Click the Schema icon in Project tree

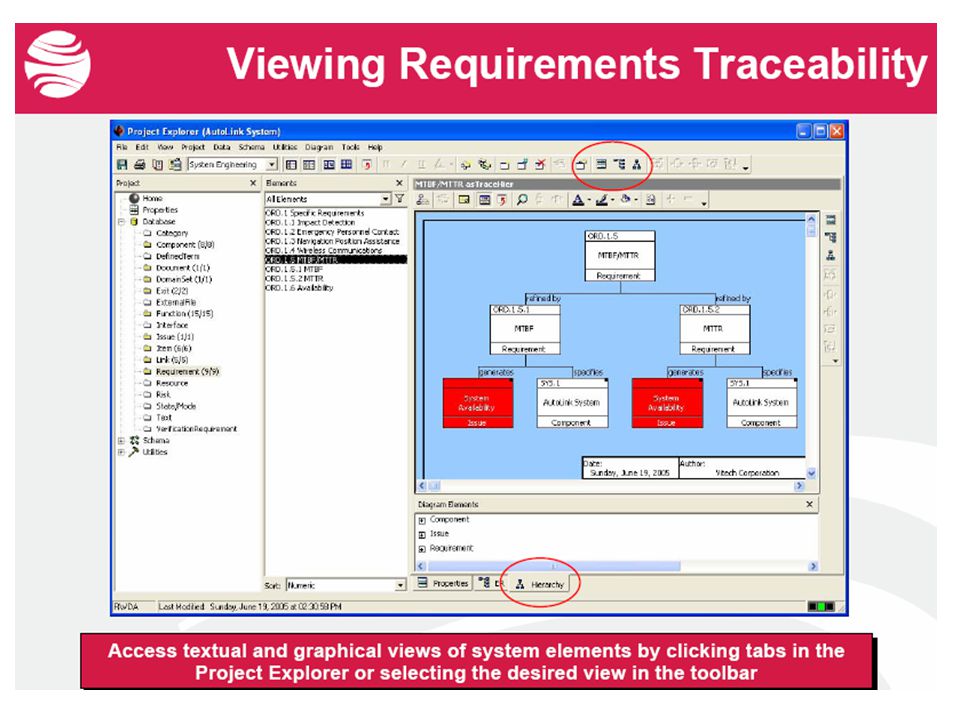click(134, 440)
